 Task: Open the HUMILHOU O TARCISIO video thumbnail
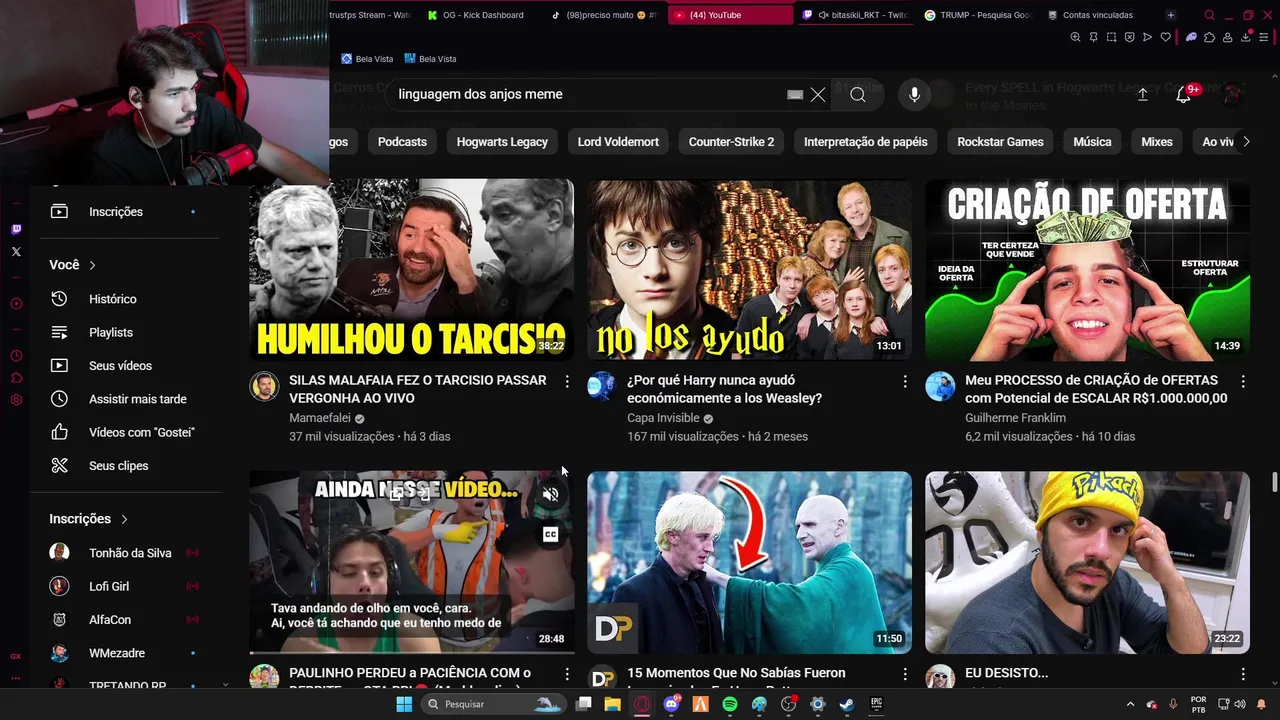click(411, 270)
